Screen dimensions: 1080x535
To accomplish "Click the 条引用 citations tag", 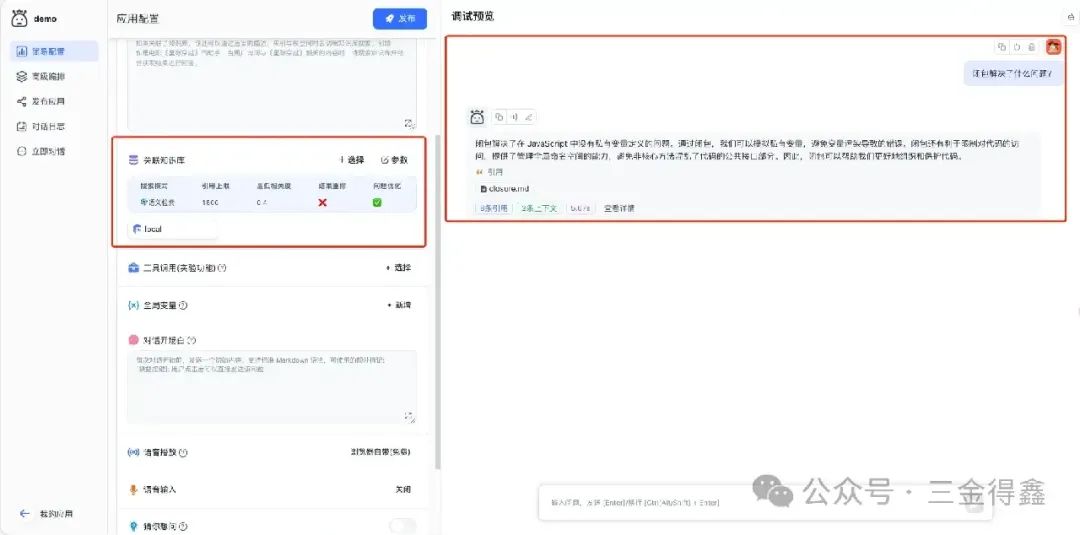I will [x=492, y=207].
